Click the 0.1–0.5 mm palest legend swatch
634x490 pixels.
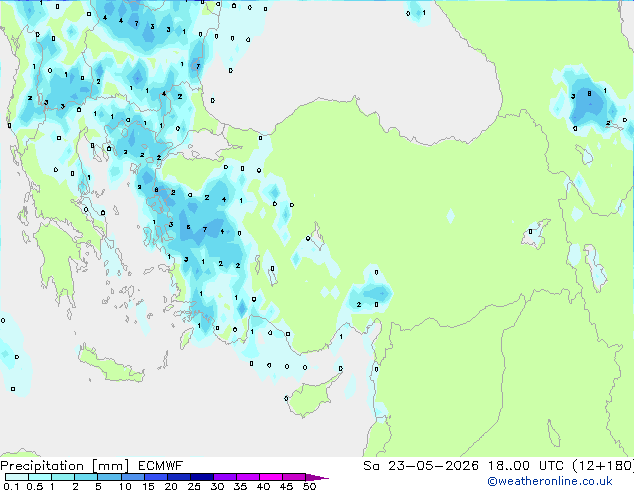(17, 477)
